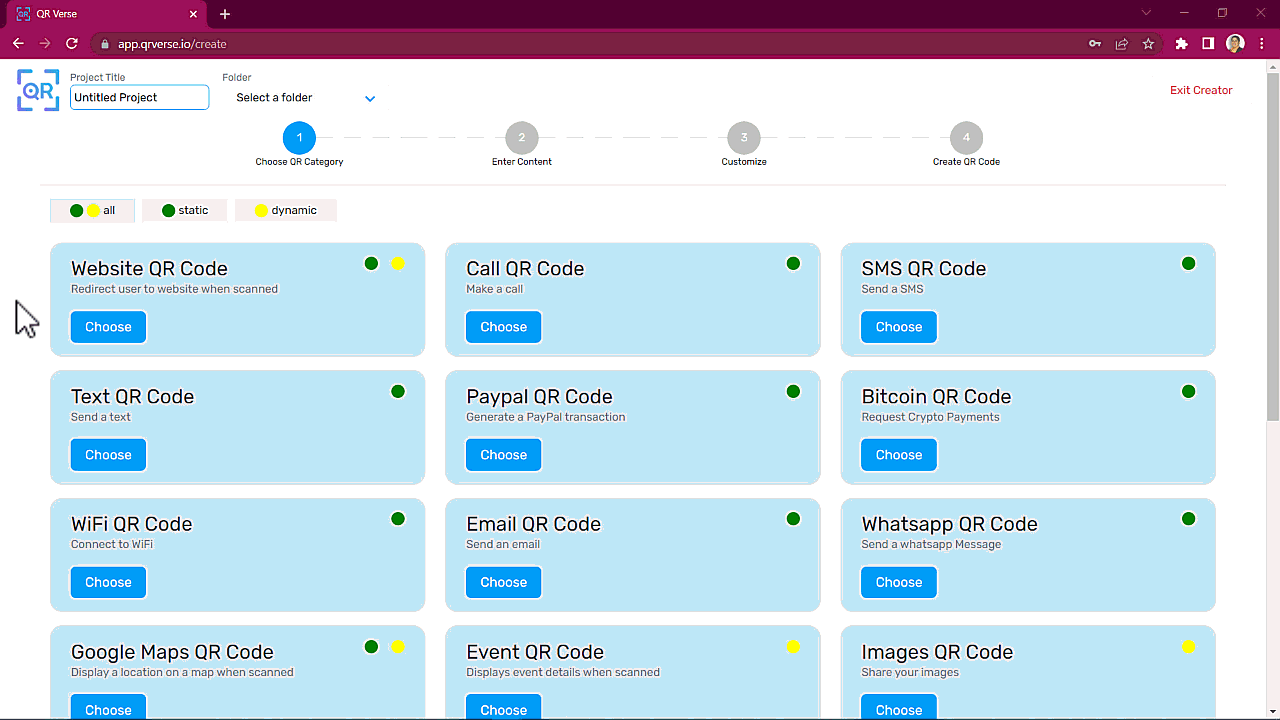Click green static dot on Website QR Code
This screenshot has width=1280, height=720.
coord(372,264)
